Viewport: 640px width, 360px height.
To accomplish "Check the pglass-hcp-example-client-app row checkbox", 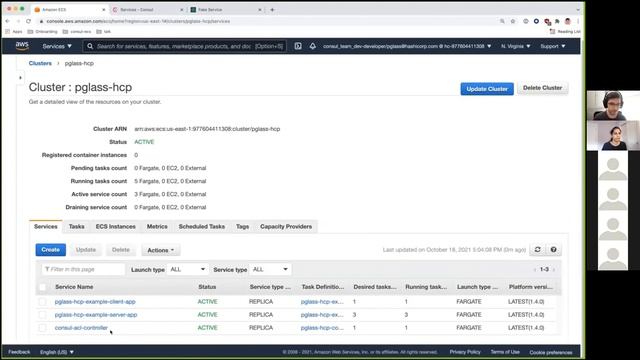I will coord(42,302).
